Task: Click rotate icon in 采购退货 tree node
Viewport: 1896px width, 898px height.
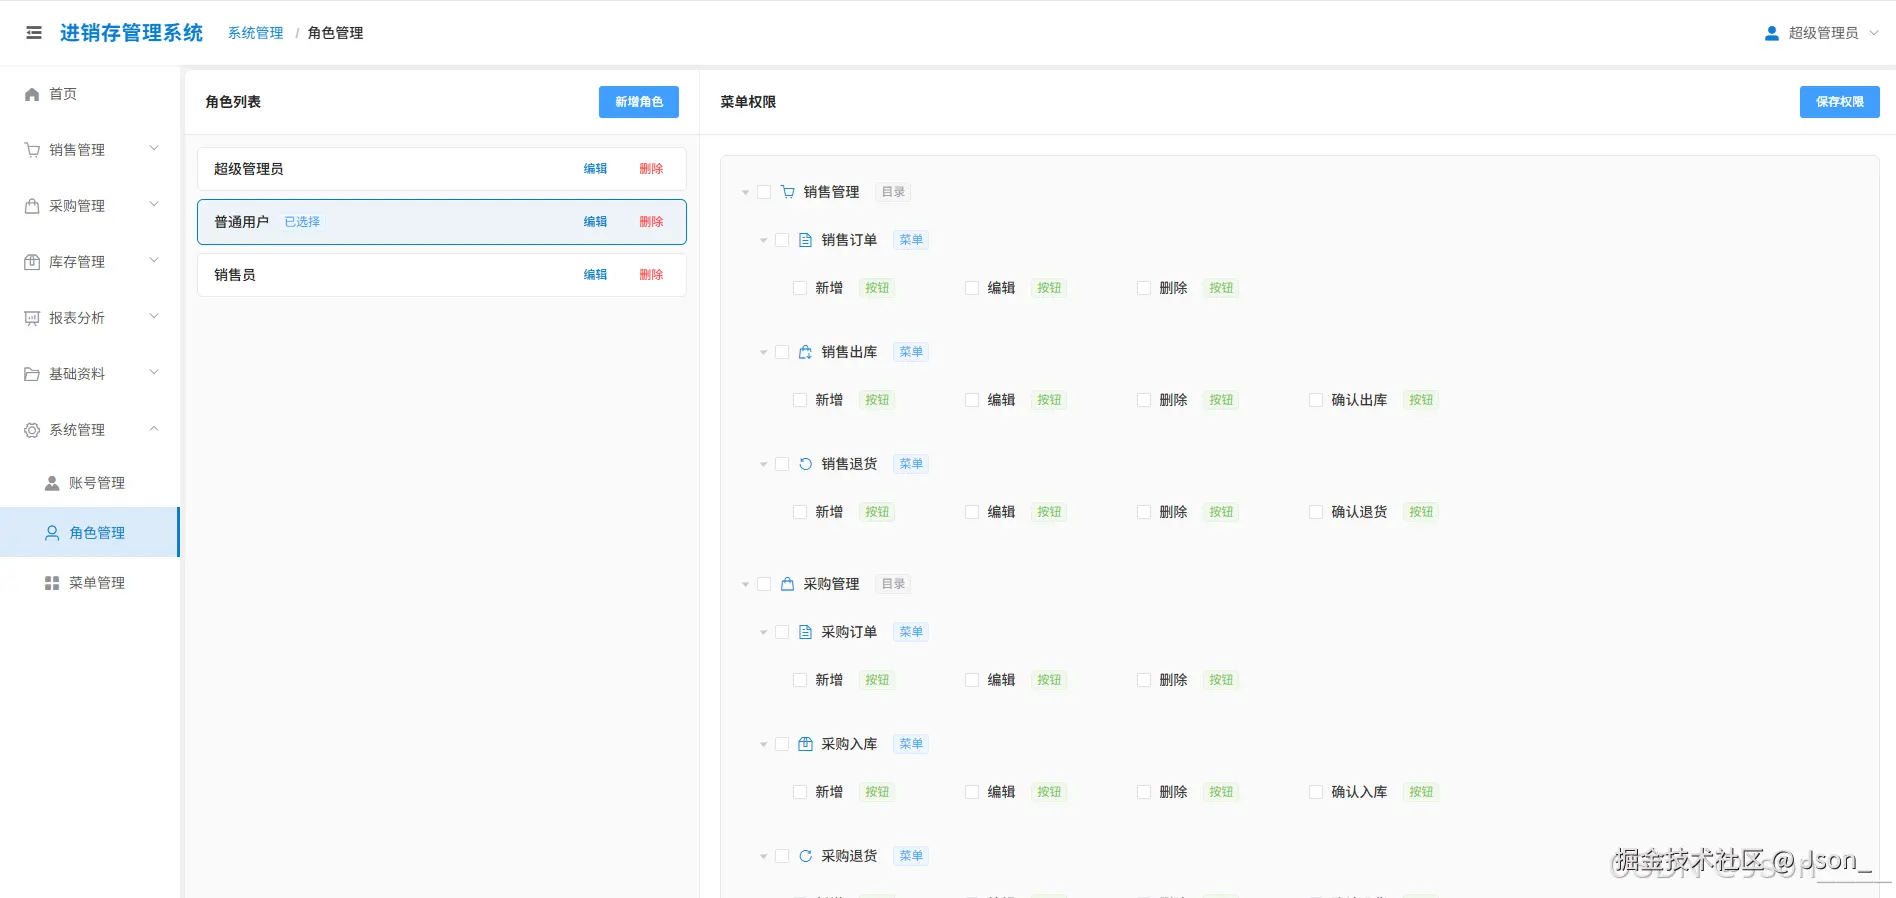Action: [x=806, y=856]
